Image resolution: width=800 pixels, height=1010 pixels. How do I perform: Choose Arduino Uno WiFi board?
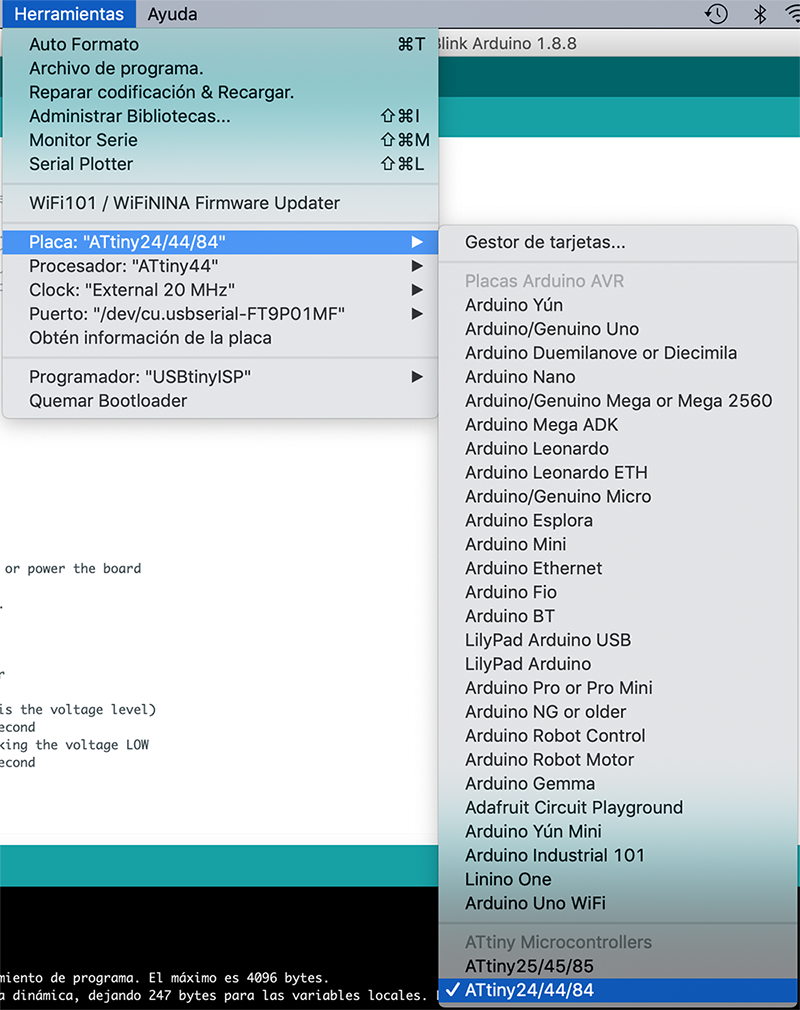618,903
